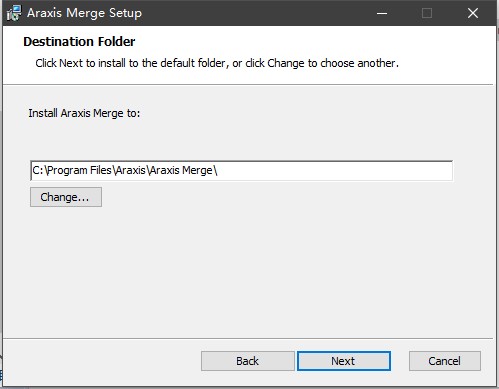
Task: Click empty area of the path field
Action: (x=333, y=170)
